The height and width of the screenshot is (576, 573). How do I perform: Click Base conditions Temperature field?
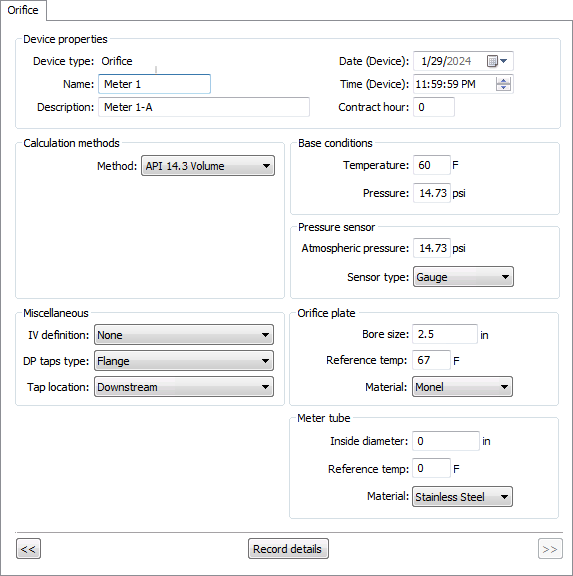click(x=432, y=165)
